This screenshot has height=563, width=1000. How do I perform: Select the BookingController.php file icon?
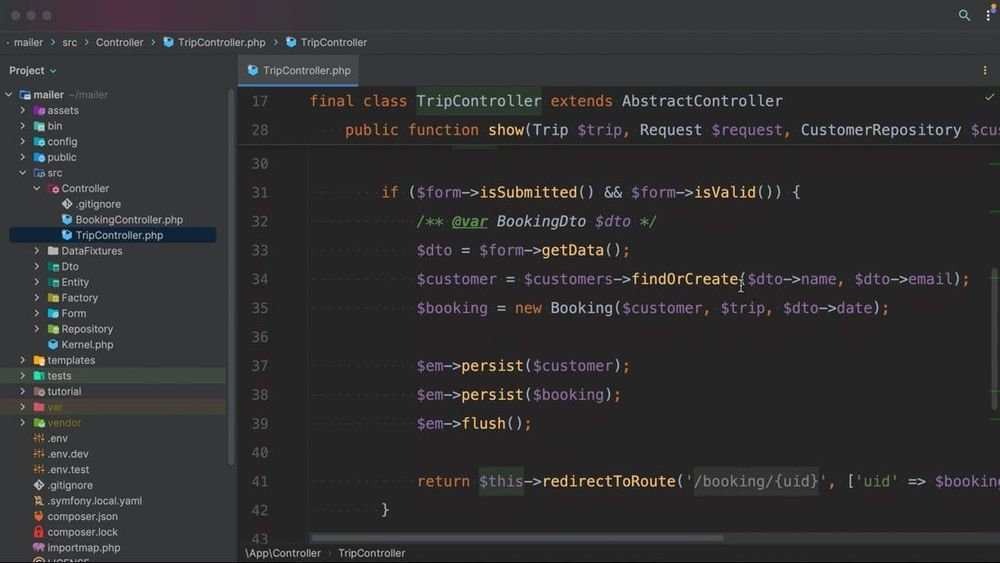tap(67, 219)
